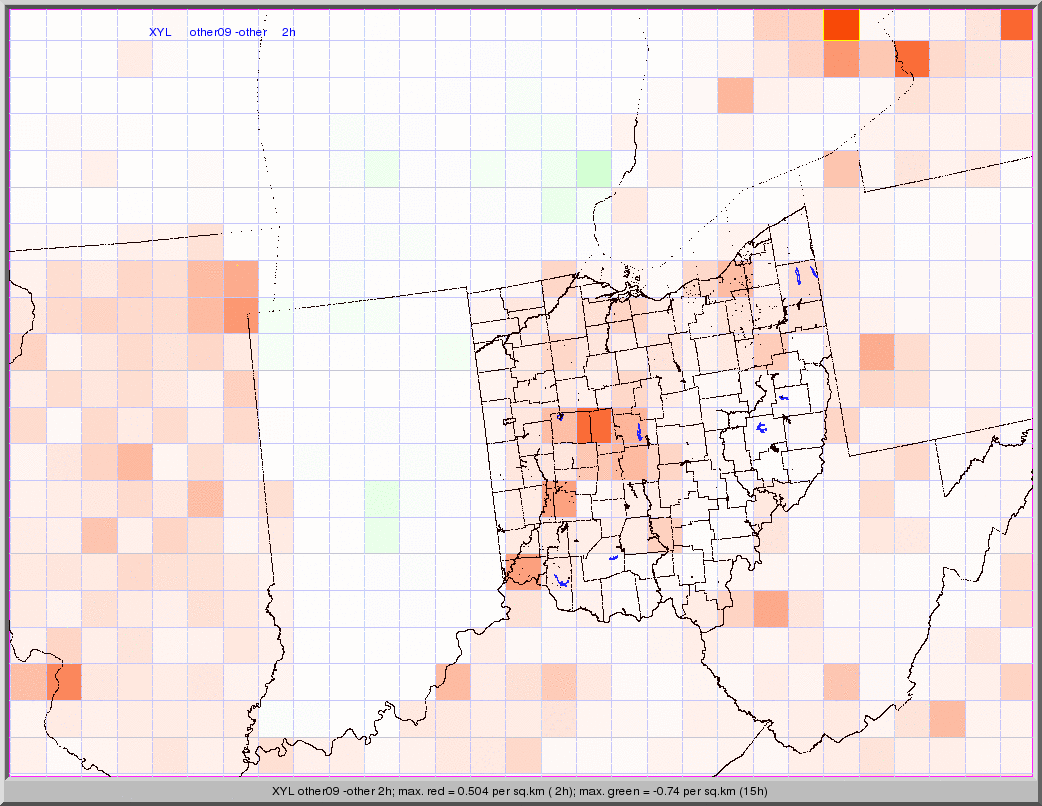The width and height of the screenshot is (1042, 806).
Task: Select the dark orange cell in central Ohio
Action: (x=594, y=425)
